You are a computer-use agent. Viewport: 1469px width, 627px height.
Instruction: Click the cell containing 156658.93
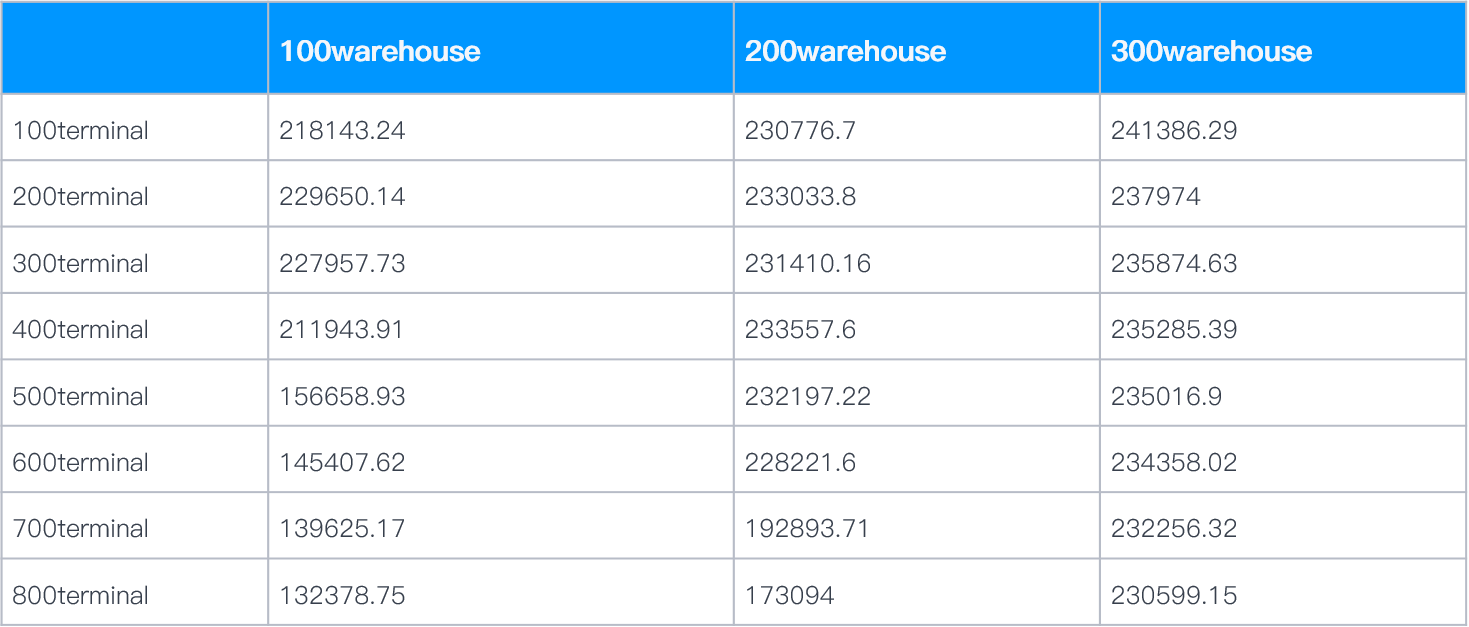click(501, 396)
